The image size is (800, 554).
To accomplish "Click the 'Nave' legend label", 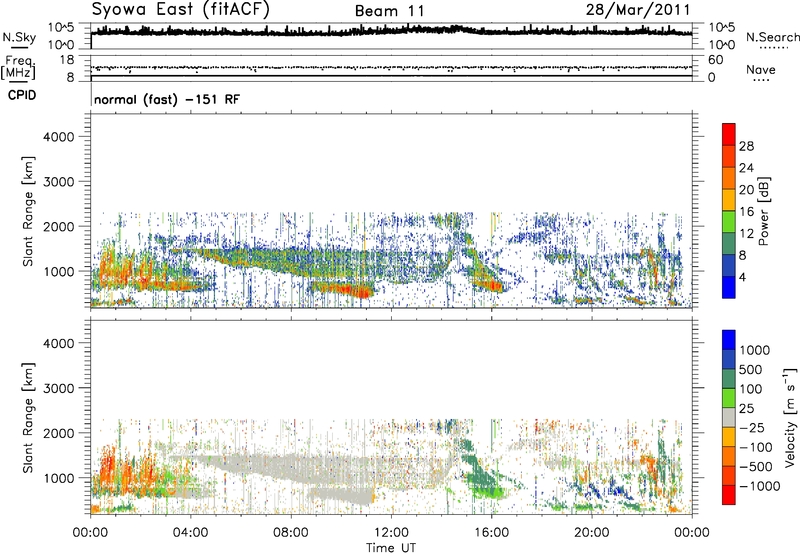I will click(761, 70).
